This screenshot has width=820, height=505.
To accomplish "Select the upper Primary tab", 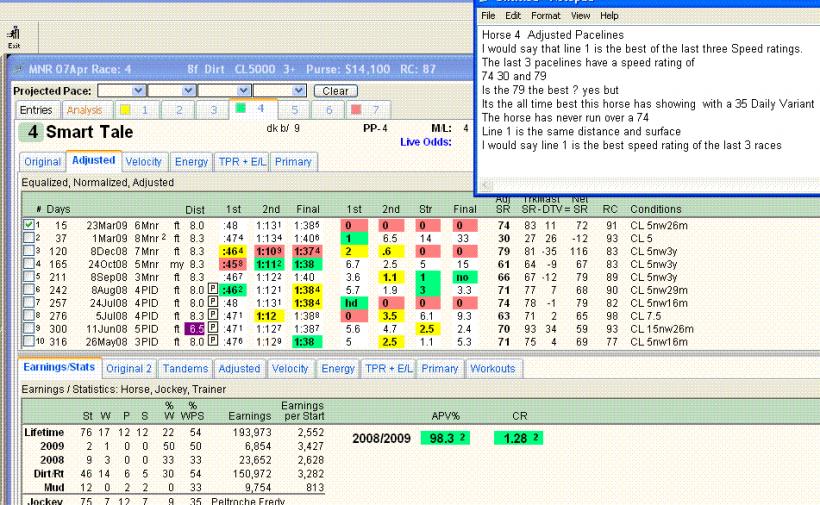I will click(x=293, y=162).
